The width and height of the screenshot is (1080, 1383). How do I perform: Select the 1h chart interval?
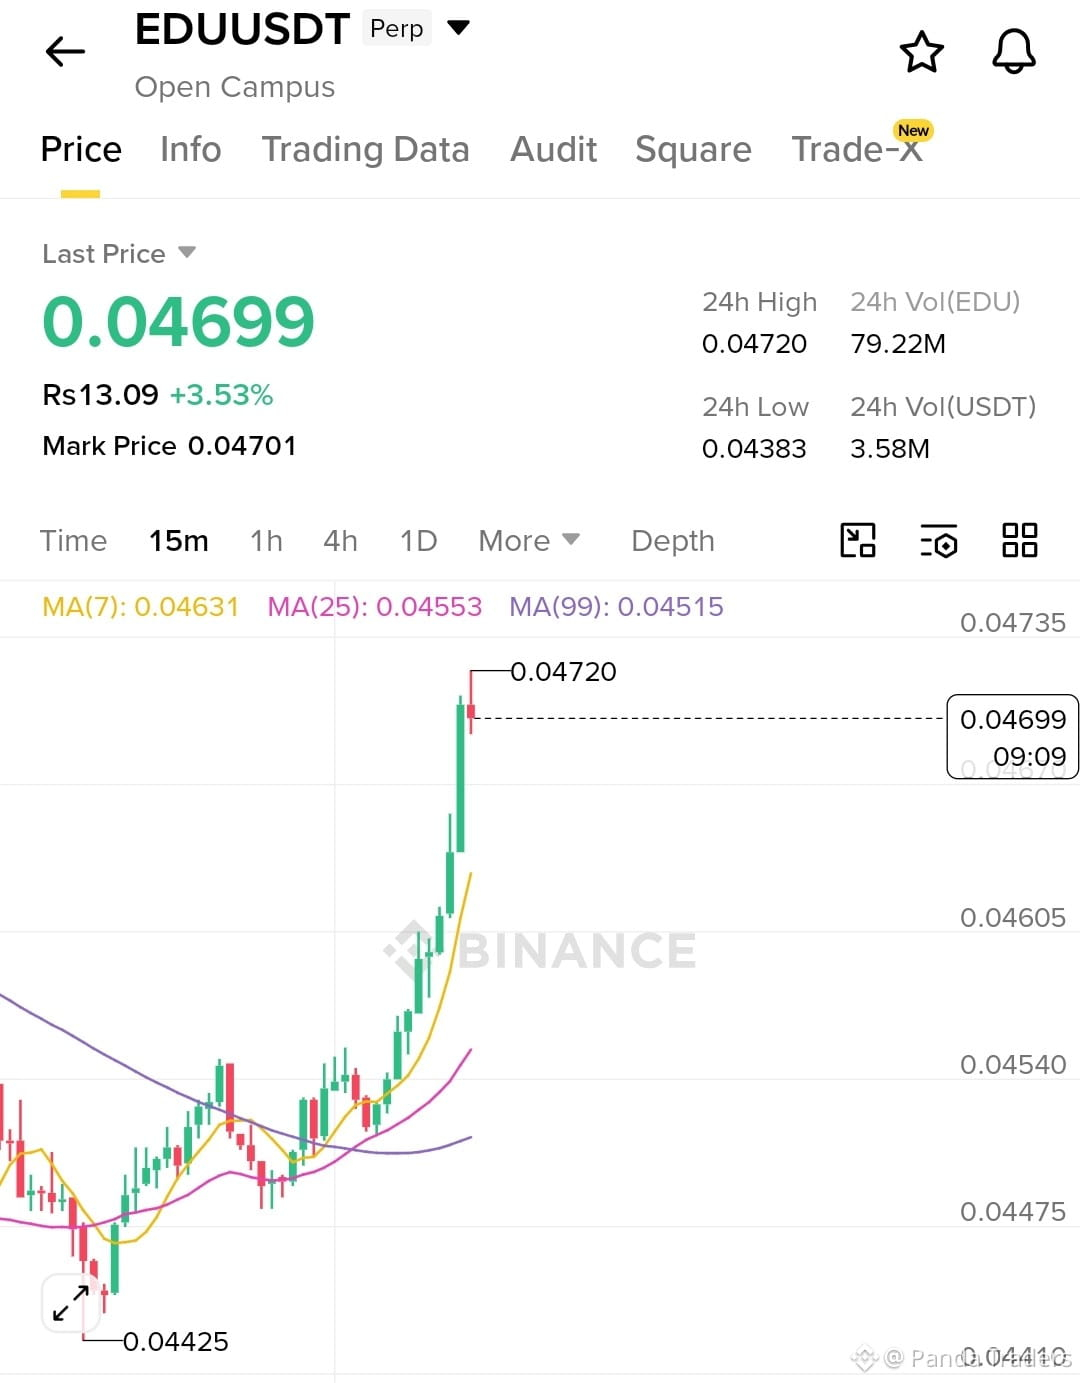pyautogui.click(x=266, y=540)
